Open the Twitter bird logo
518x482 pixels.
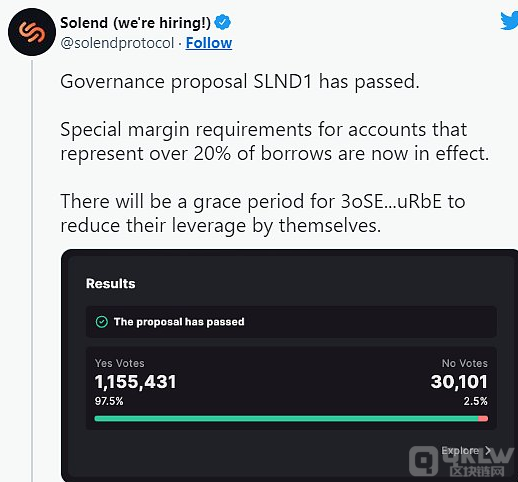coord(509,21)
